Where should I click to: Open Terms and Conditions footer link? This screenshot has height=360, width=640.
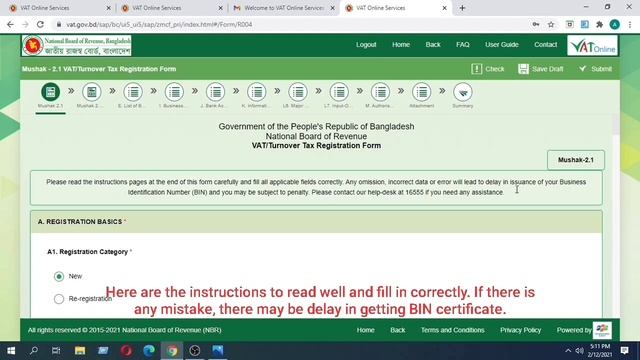point(453,330)
